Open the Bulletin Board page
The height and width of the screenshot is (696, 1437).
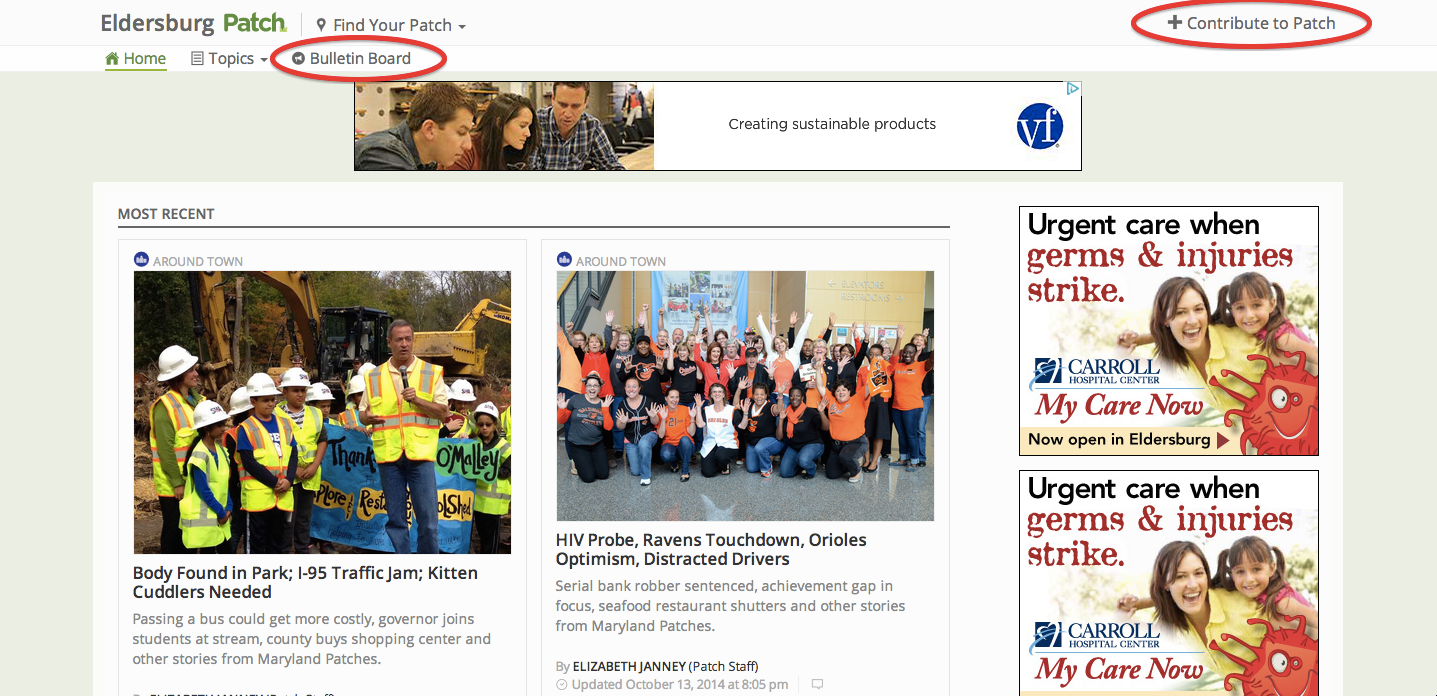point(360,59)
